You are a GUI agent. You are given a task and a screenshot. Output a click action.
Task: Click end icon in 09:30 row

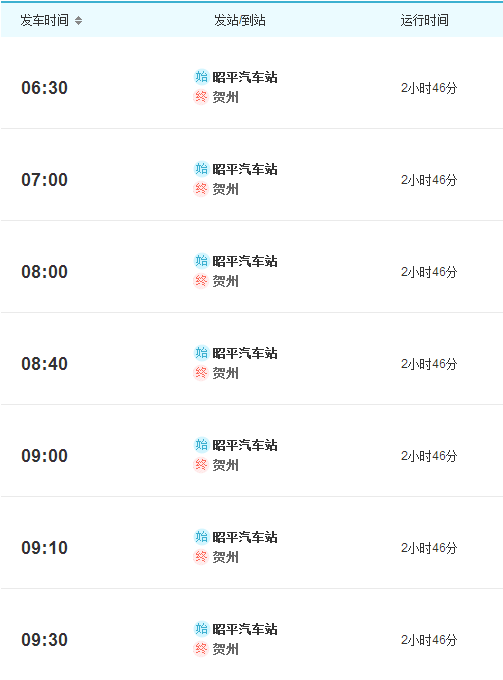pos(201,648)
